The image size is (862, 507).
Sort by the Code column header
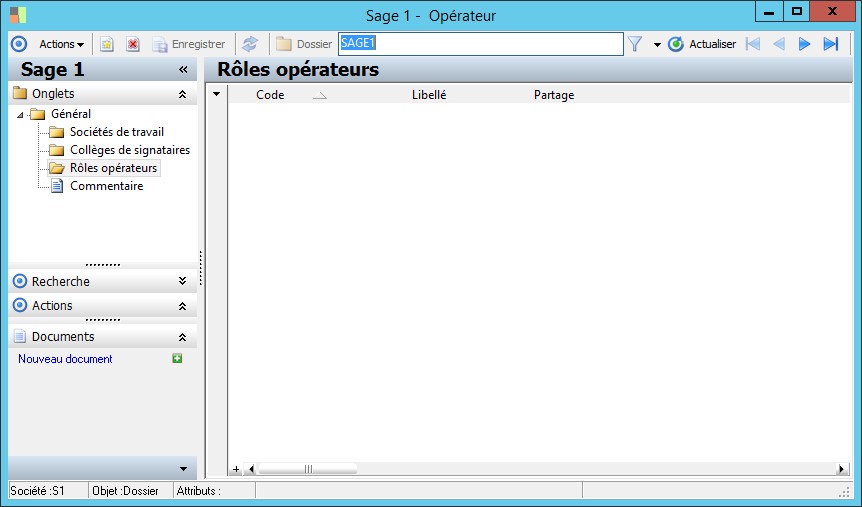point(270,95)
